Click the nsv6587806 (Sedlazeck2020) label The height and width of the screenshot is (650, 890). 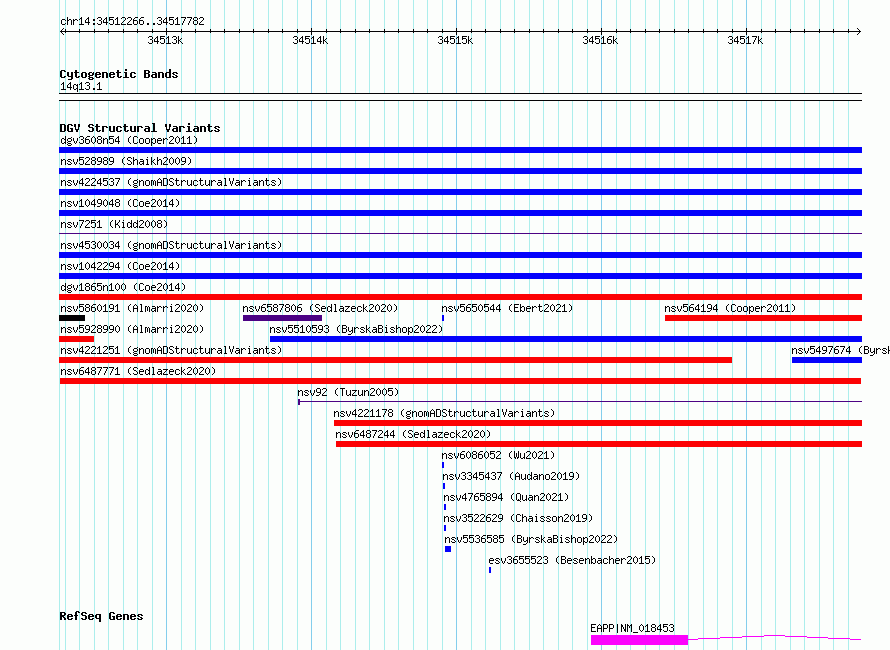coord(320,308)
